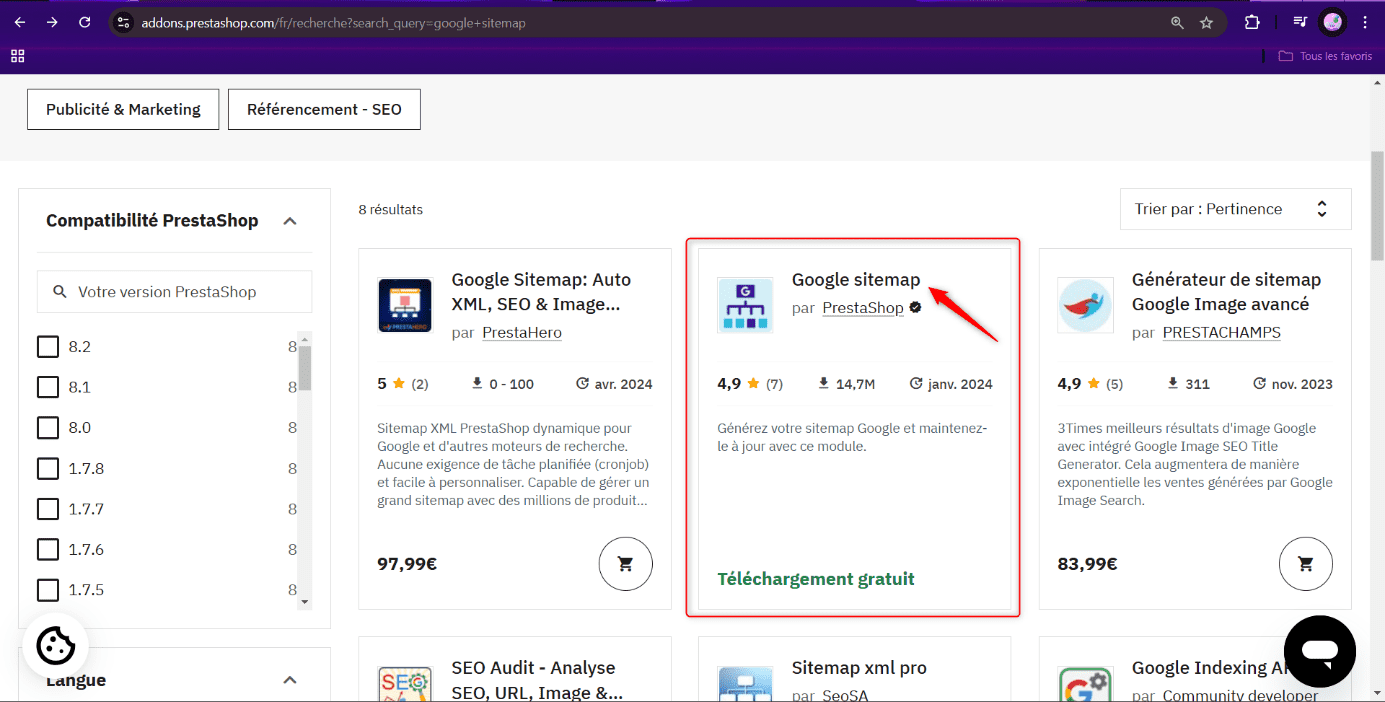The image size is (1385, 702).
Task: Open the Google sitemap module by PrestaShop
Action: point(856,280)
